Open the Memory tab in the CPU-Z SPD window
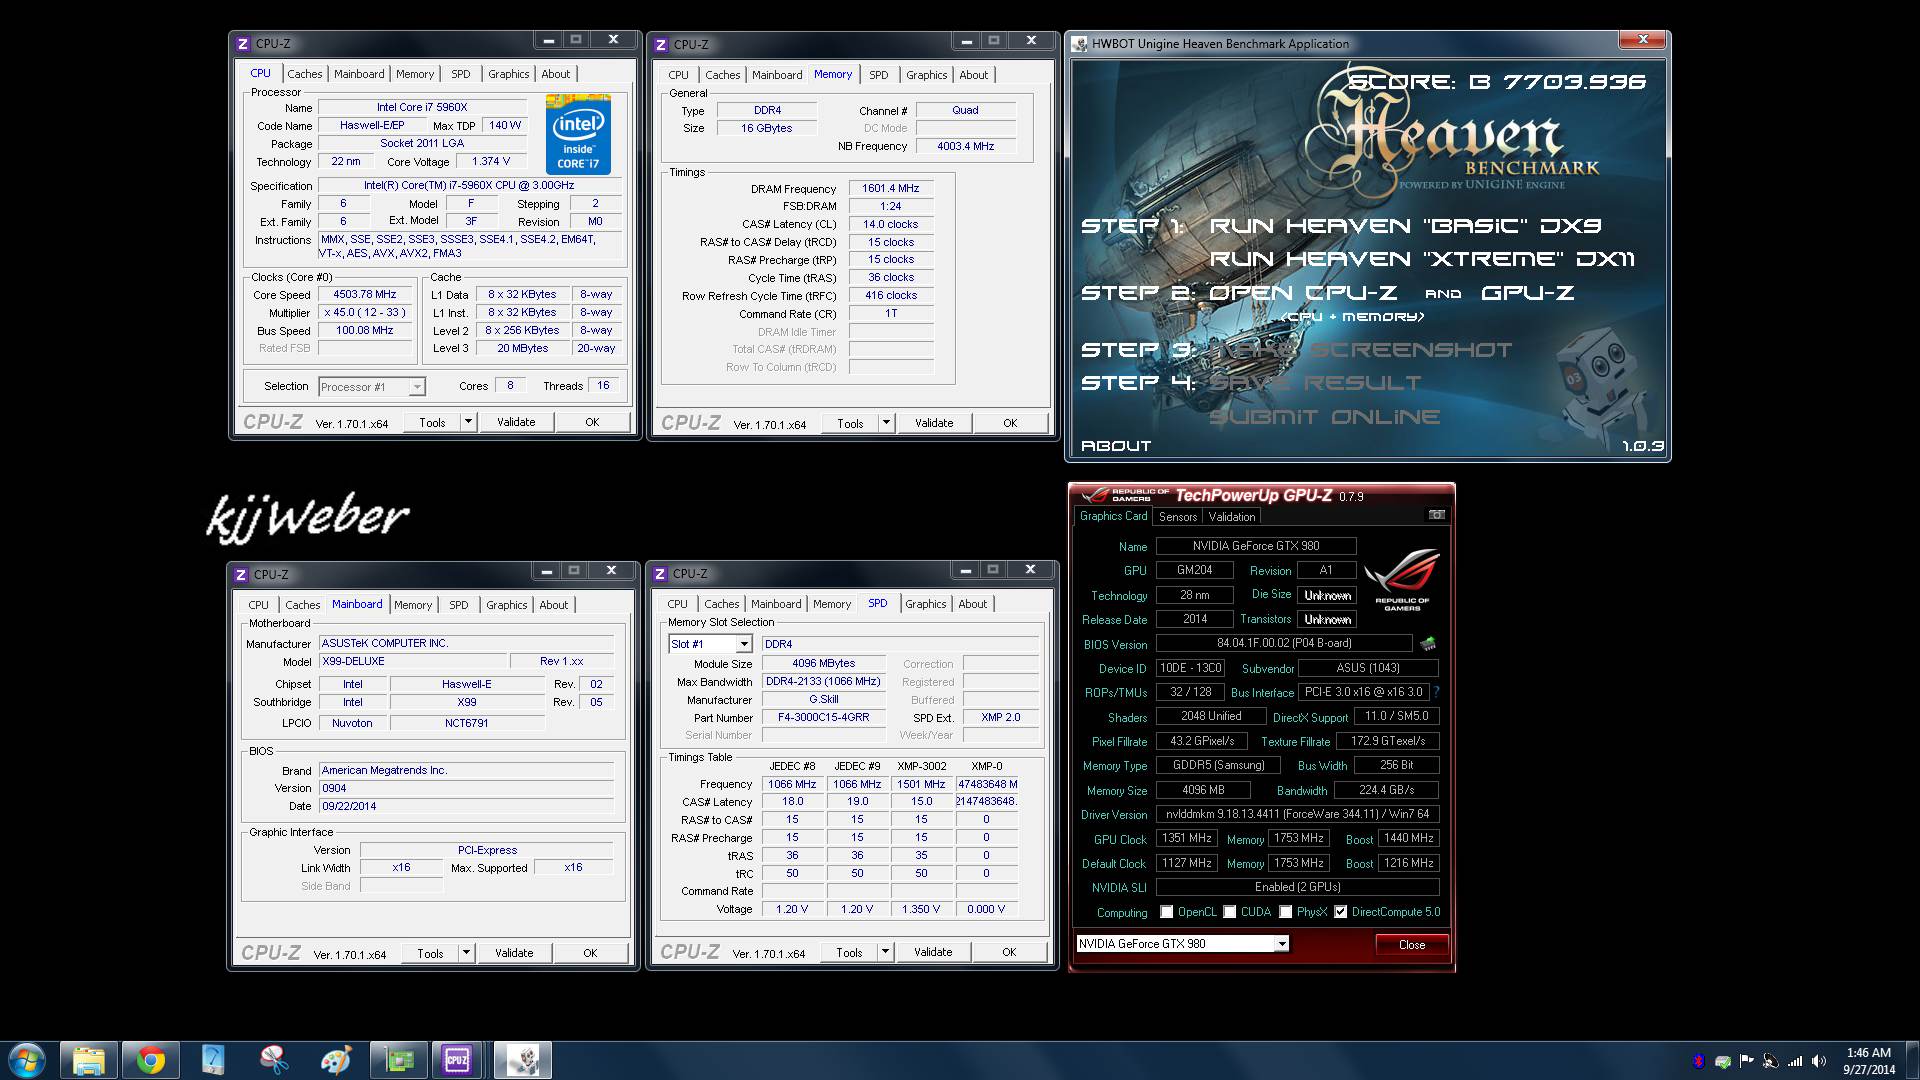 point(832,604)
